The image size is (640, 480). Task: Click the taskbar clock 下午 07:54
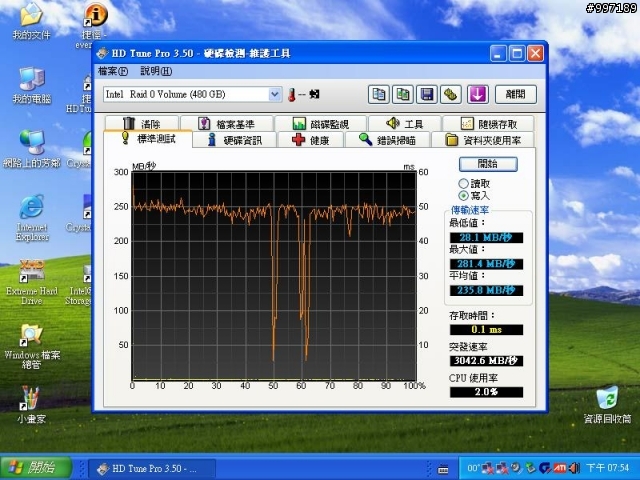(x=608, y=468)
